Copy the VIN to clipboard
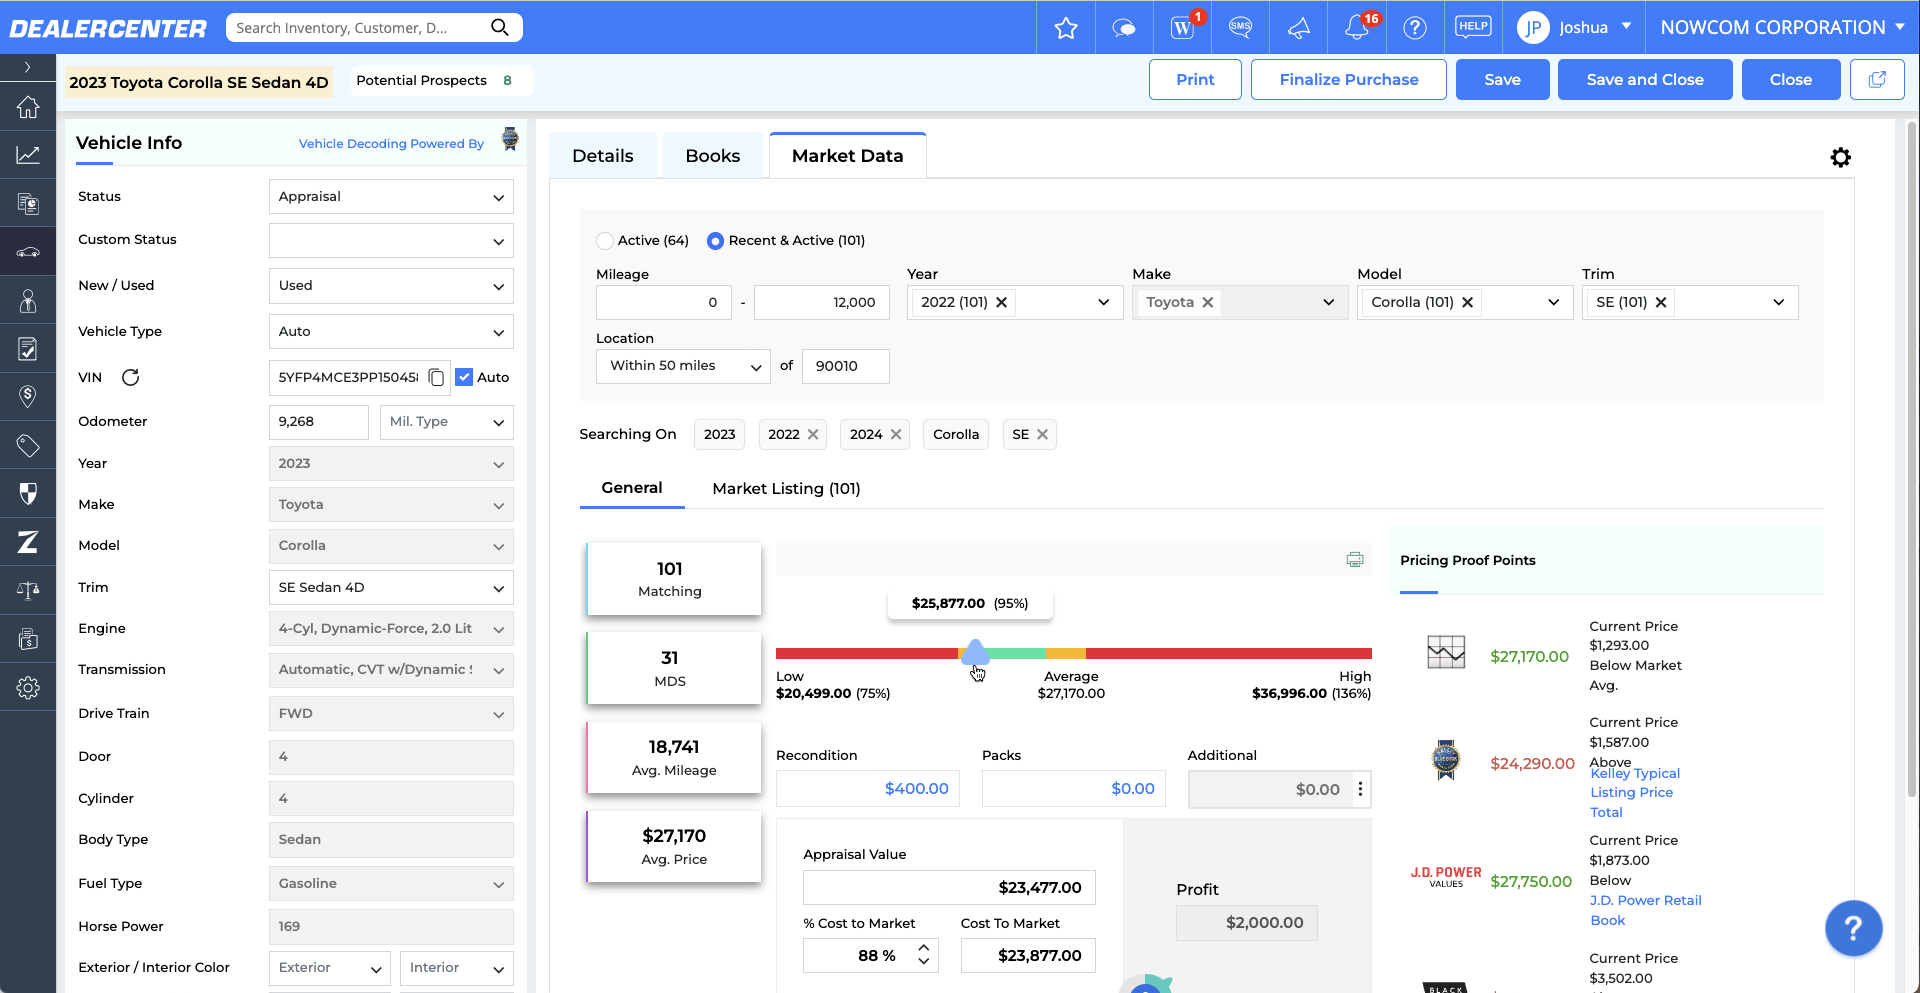 coord(436,377)
